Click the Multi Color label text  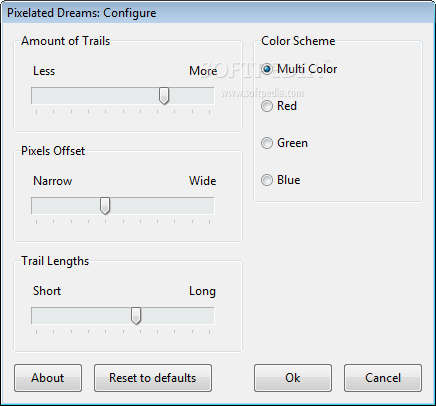pos(307,69)
